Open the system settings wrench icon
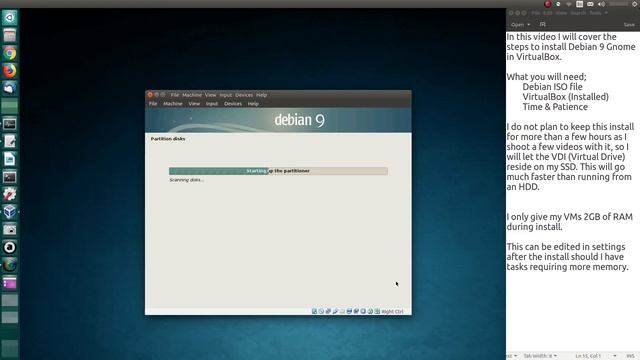The width and height of the screenshot is (640, 360). [x=9, y=194]
